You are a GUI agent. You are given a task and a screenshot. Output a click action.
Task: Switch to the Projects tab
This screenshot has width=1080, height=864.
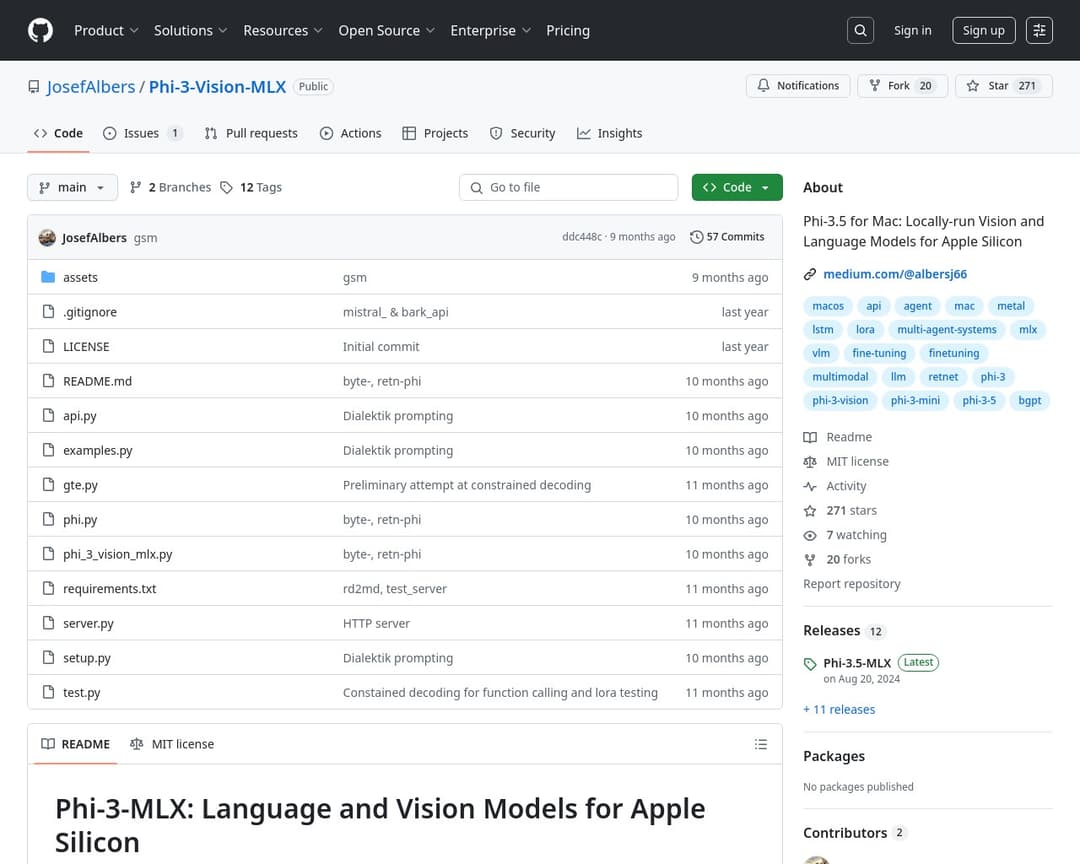435,134
